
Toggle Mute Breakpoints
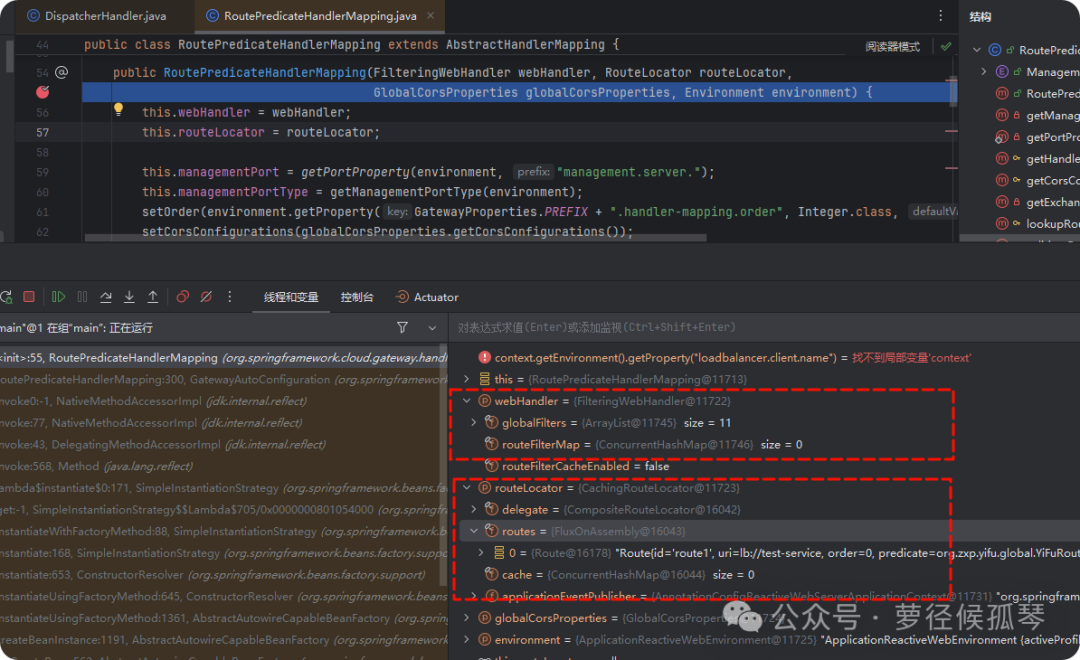click(206, 297)
